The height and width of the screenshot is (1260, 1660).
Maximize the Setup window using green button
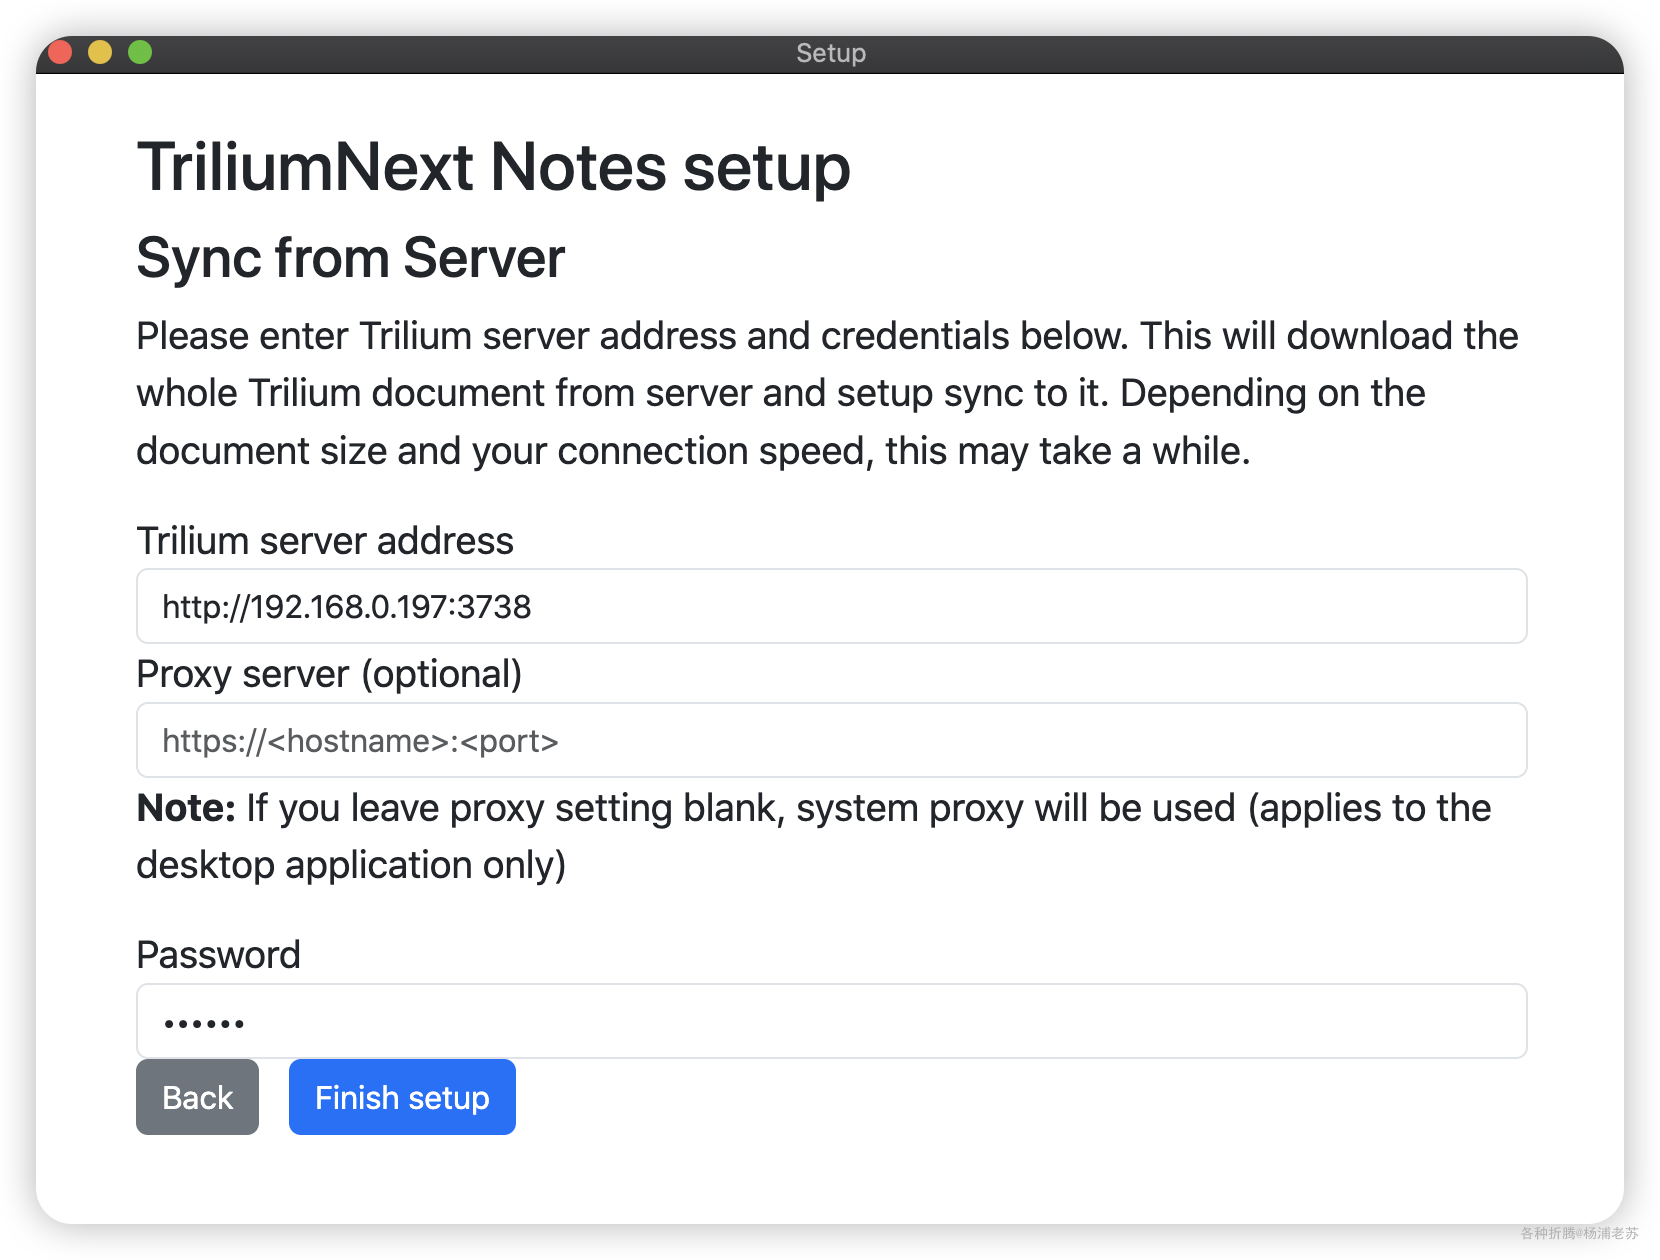coord(140,52)
